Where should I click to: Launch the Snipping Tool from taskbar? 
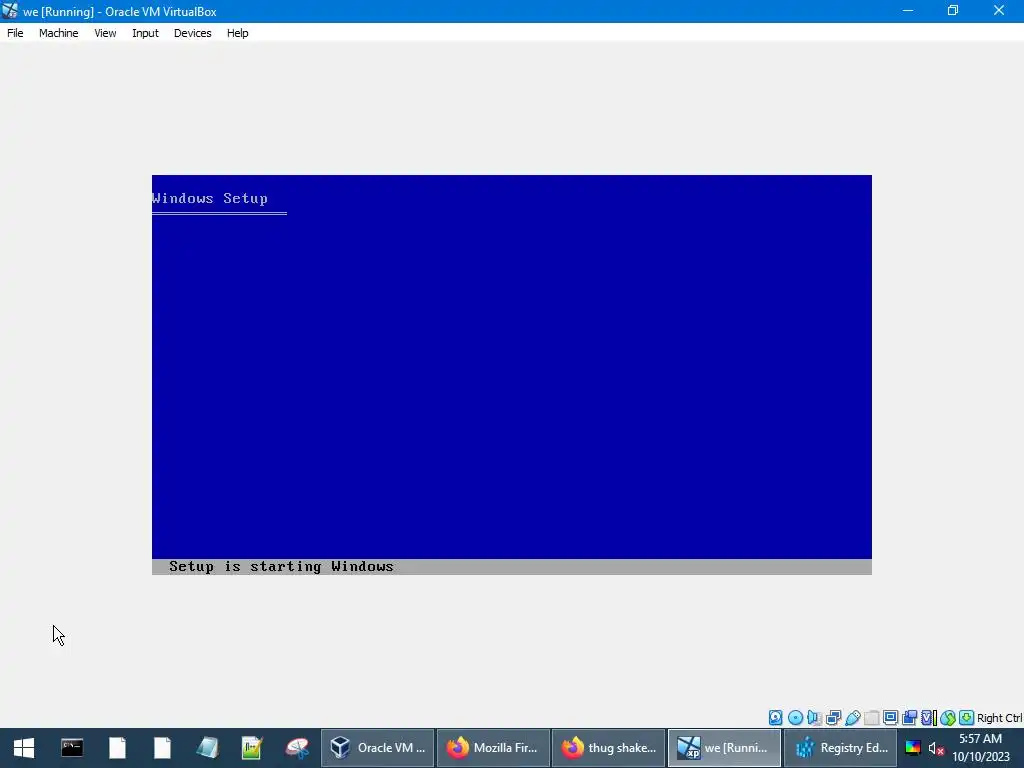coord(297,748)
